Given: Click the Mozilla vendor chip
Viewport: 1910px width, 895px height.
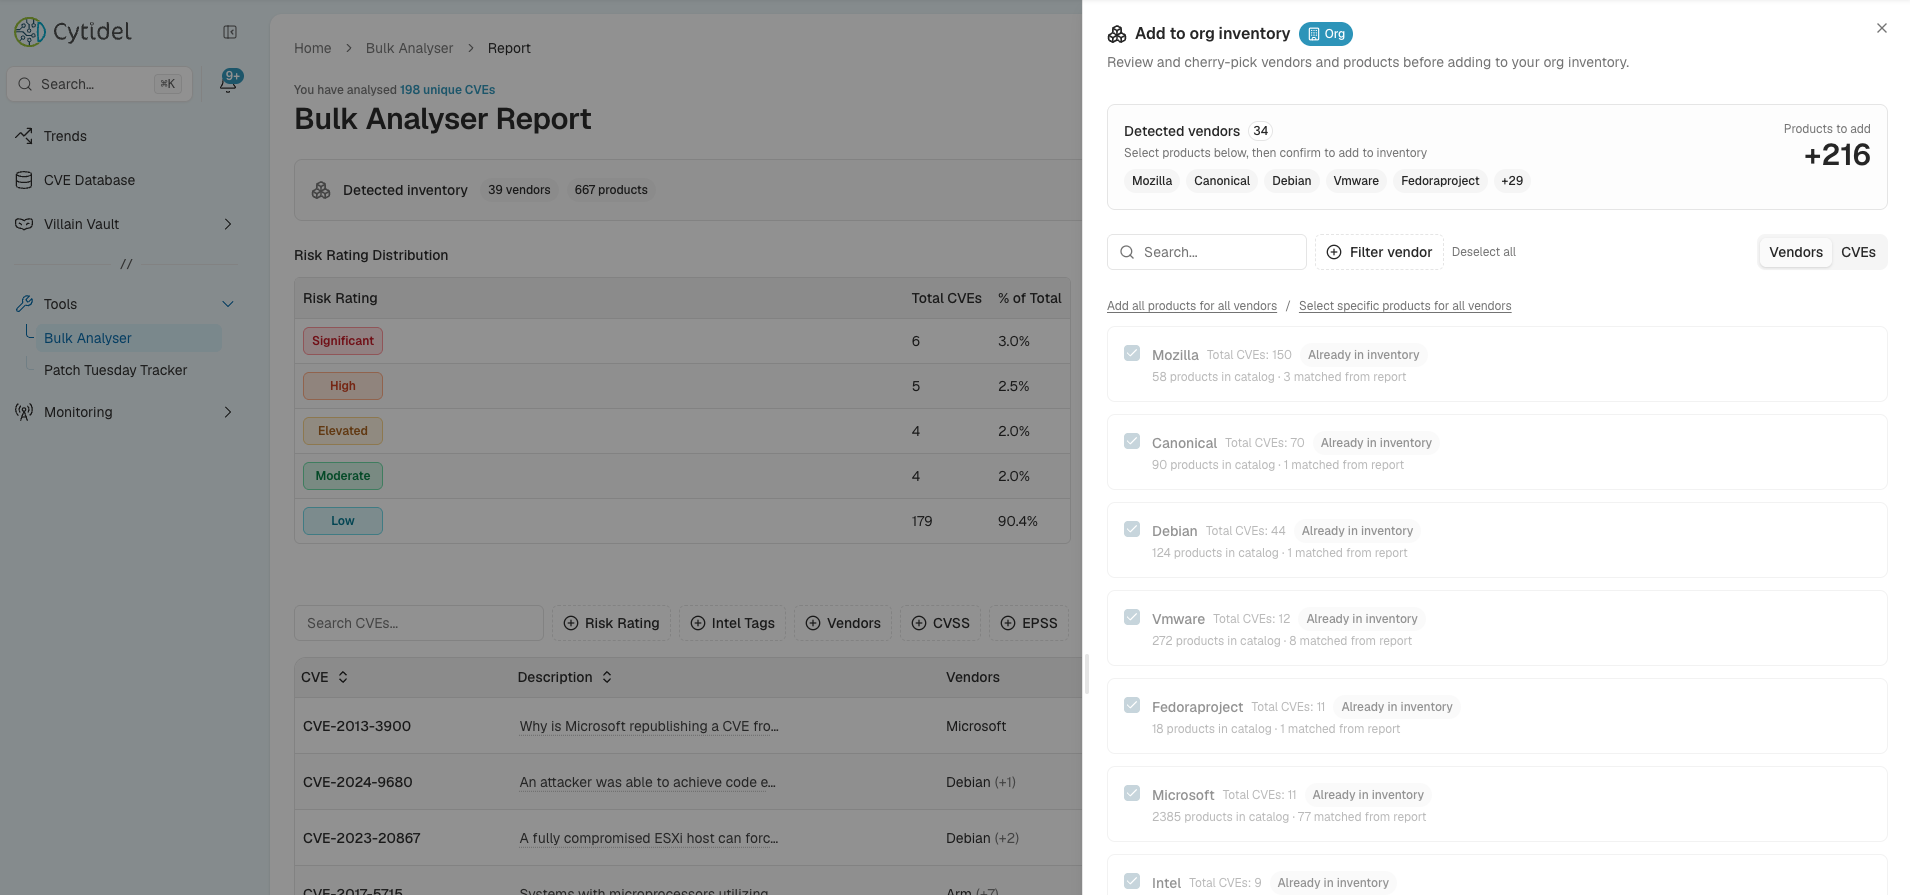Looking at the screenshot, I should [1152, 181].
